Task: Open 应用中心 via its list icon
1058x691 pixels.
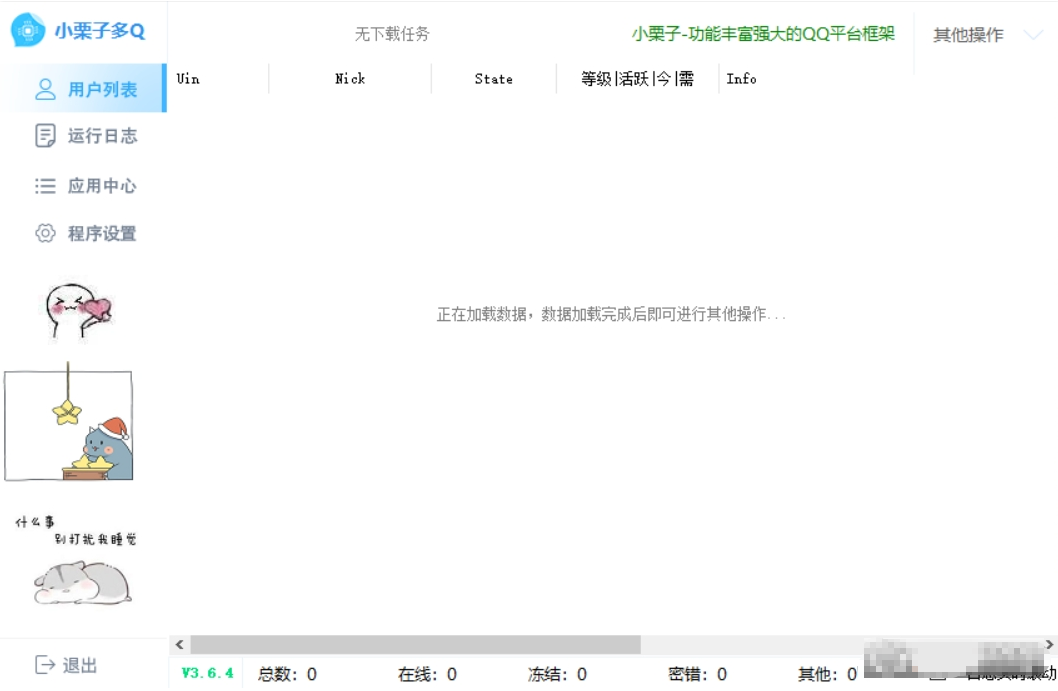Action: pyautogui.click(x=41, y=185)
